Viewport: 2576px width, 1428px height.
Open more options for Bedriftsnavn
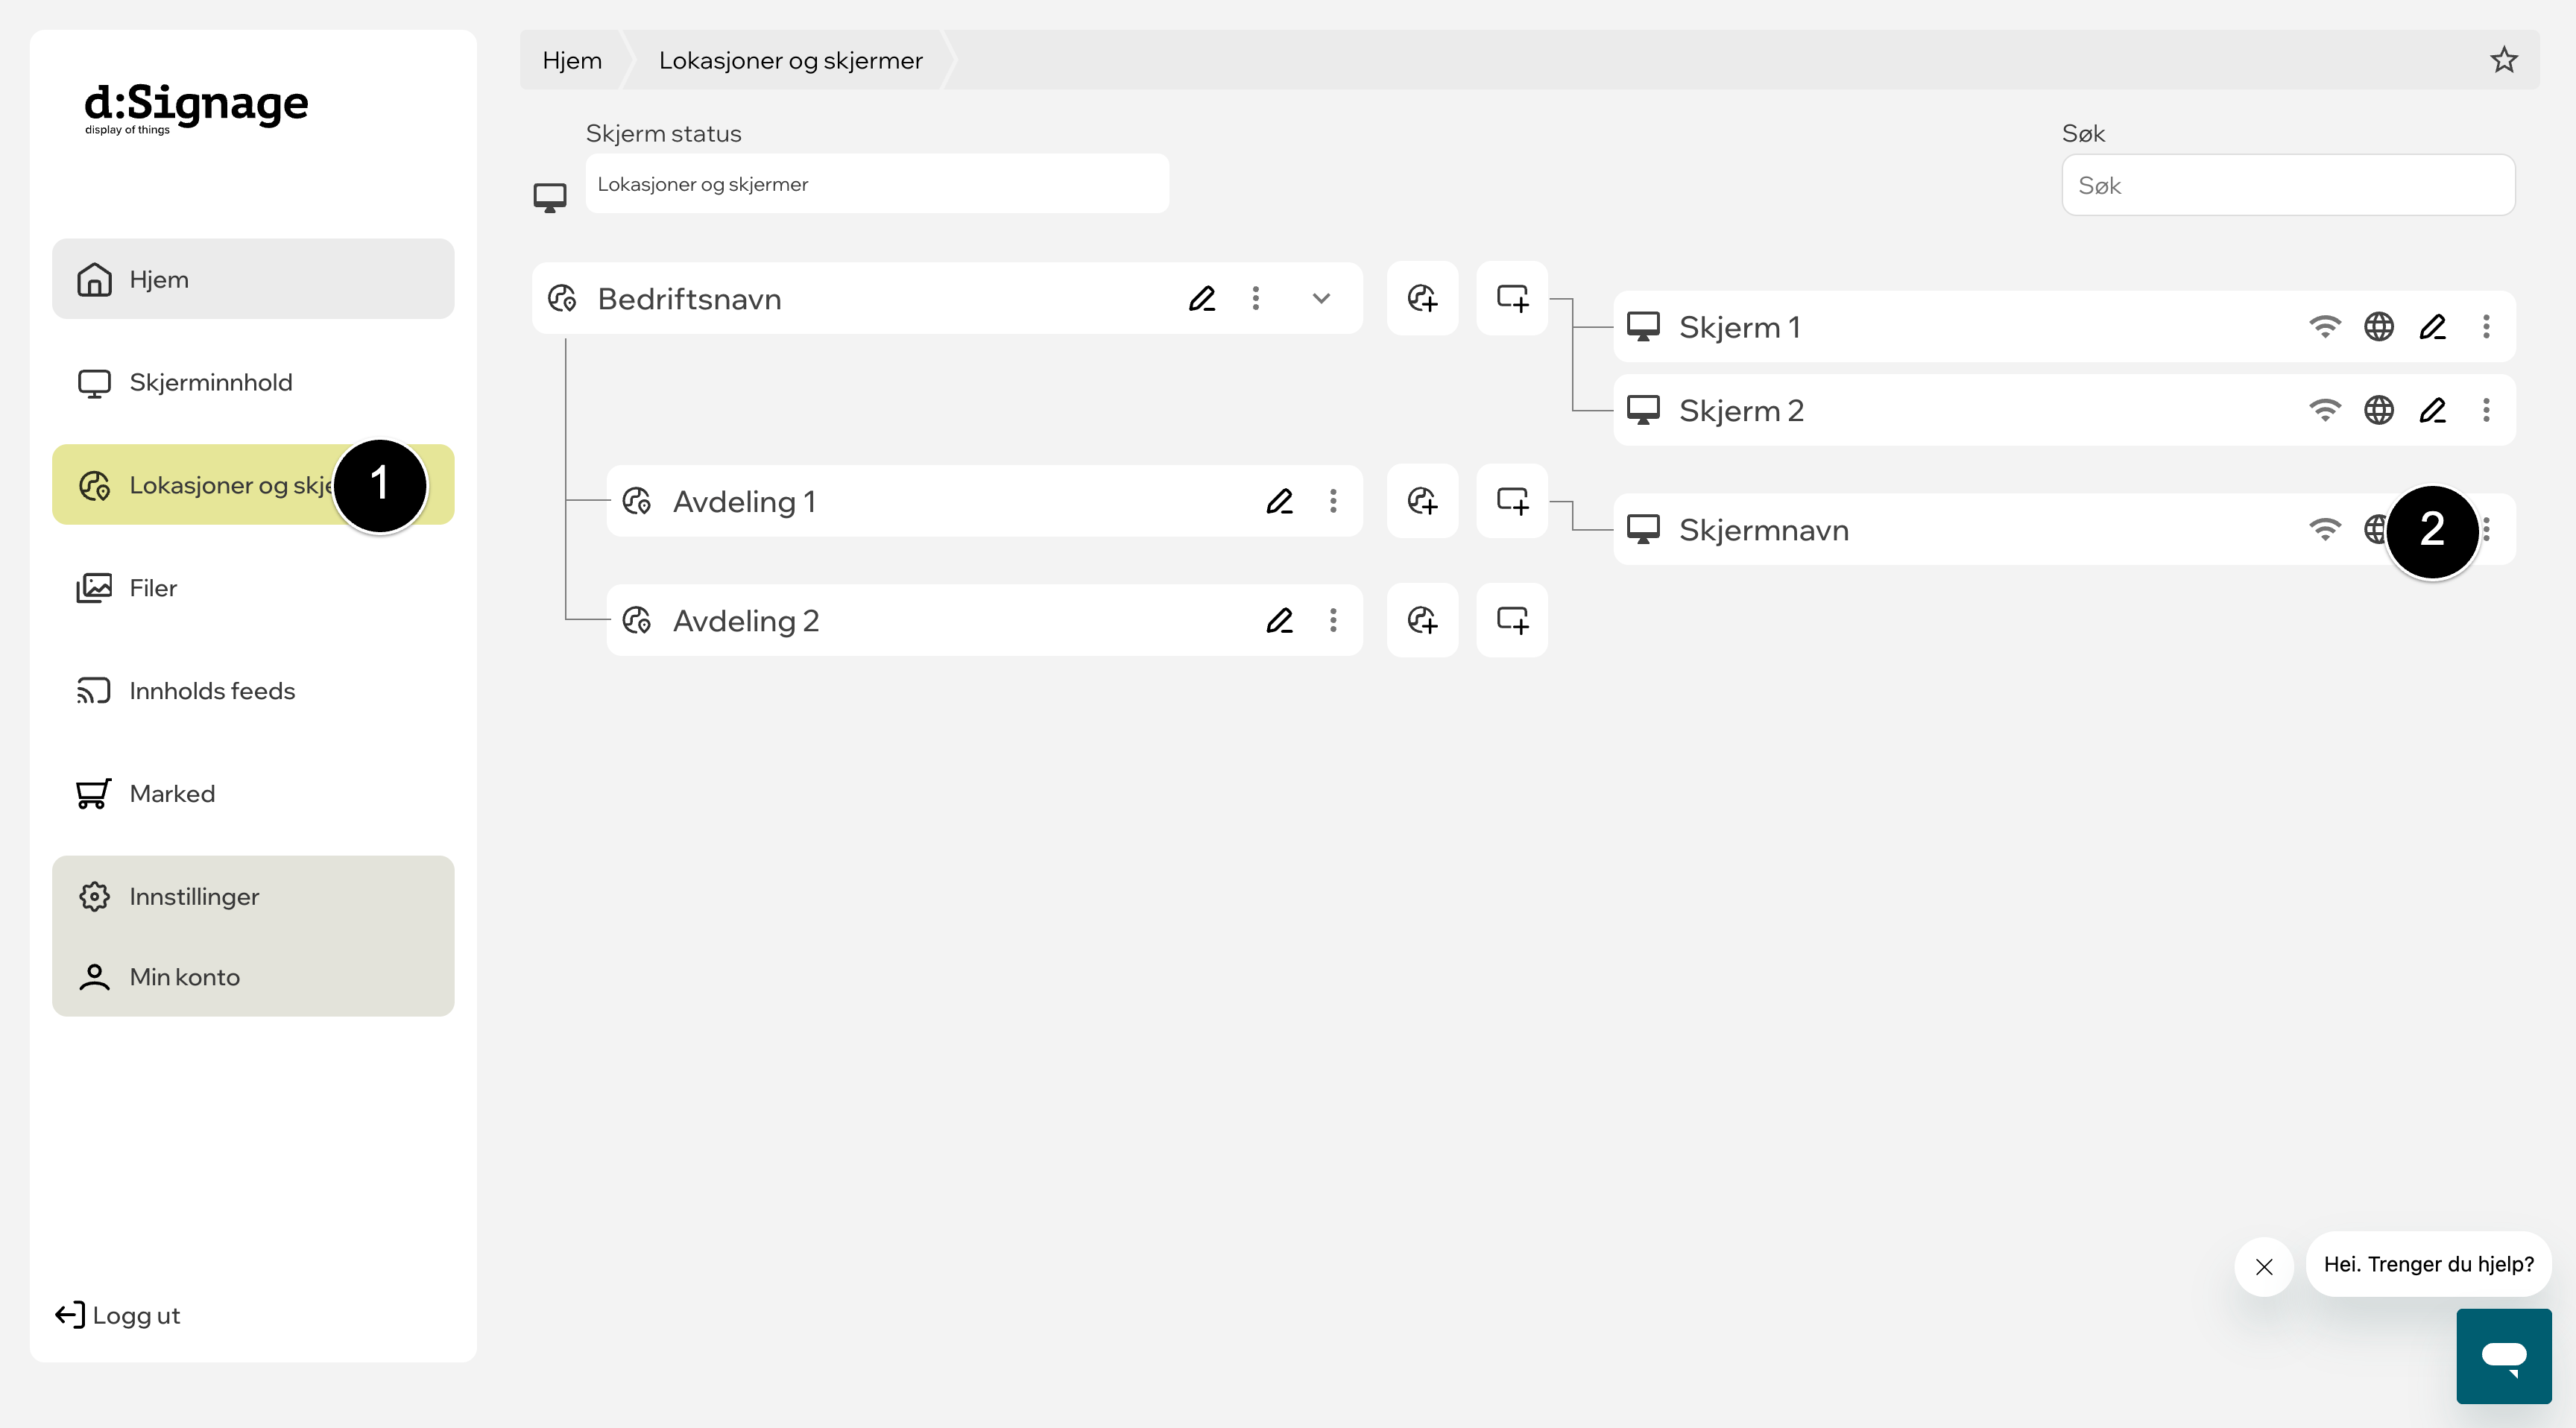point(1256,298)
